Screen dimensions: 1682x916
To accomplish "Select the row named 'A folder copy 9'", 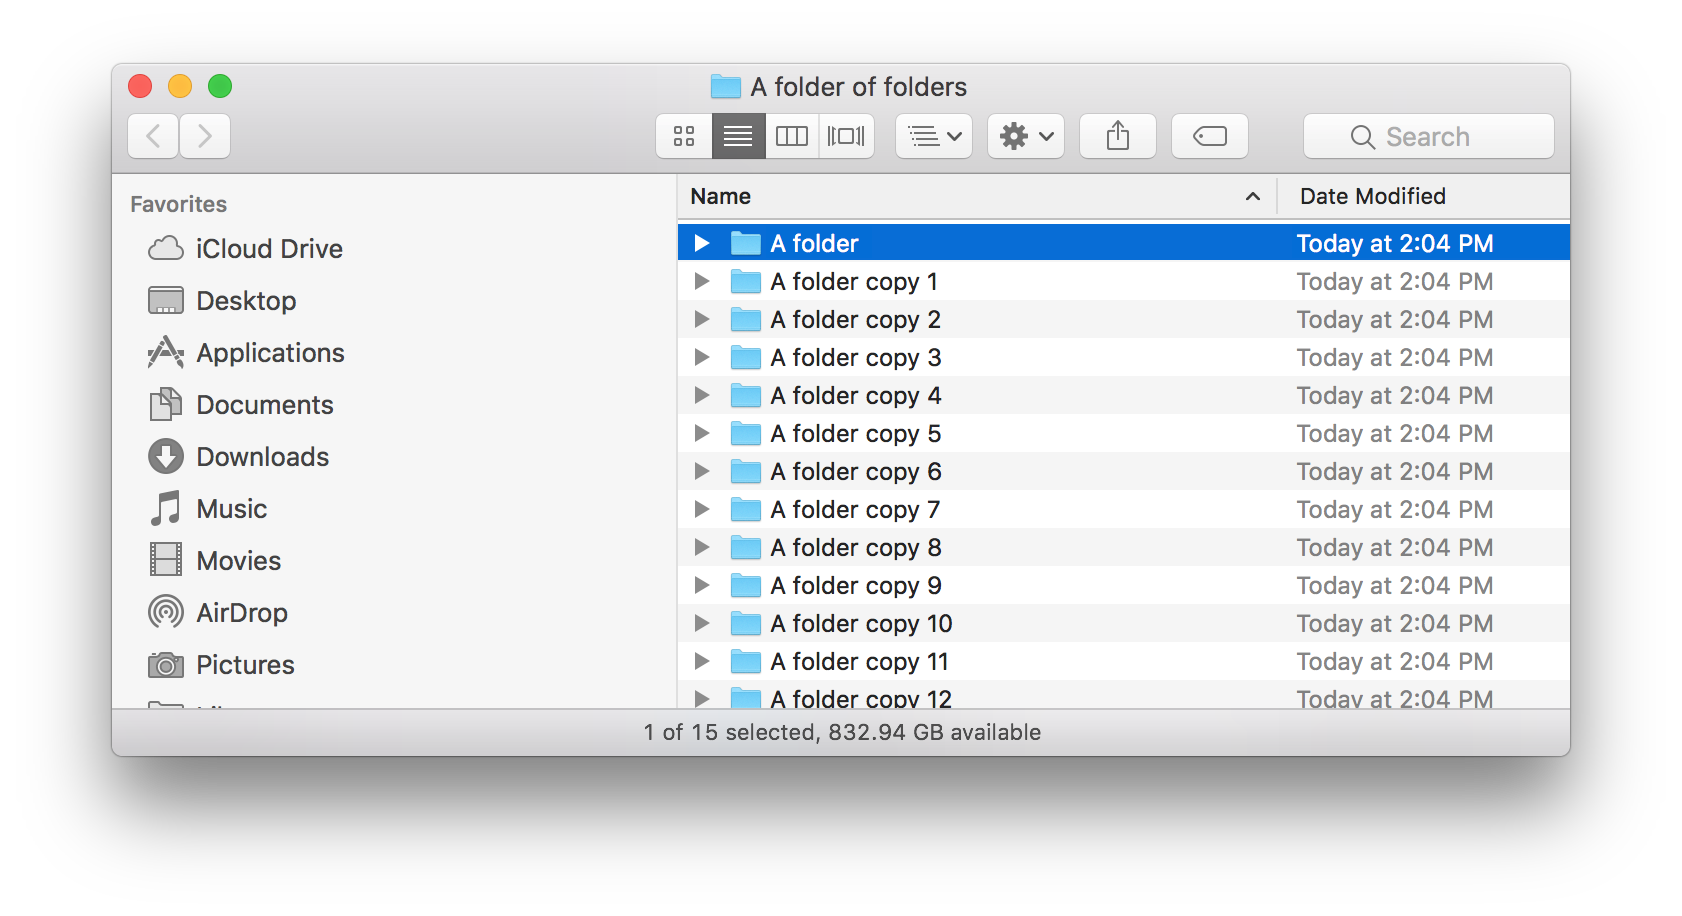I will [1124, 585].
